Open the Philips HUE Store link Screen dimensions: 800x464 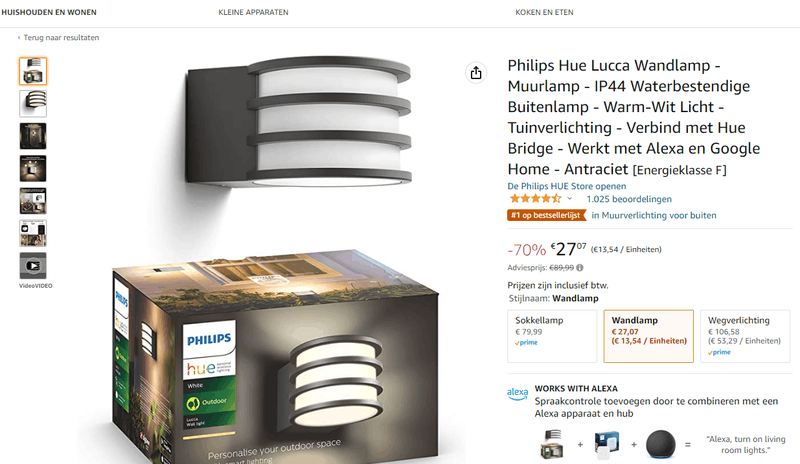[566, 186]
